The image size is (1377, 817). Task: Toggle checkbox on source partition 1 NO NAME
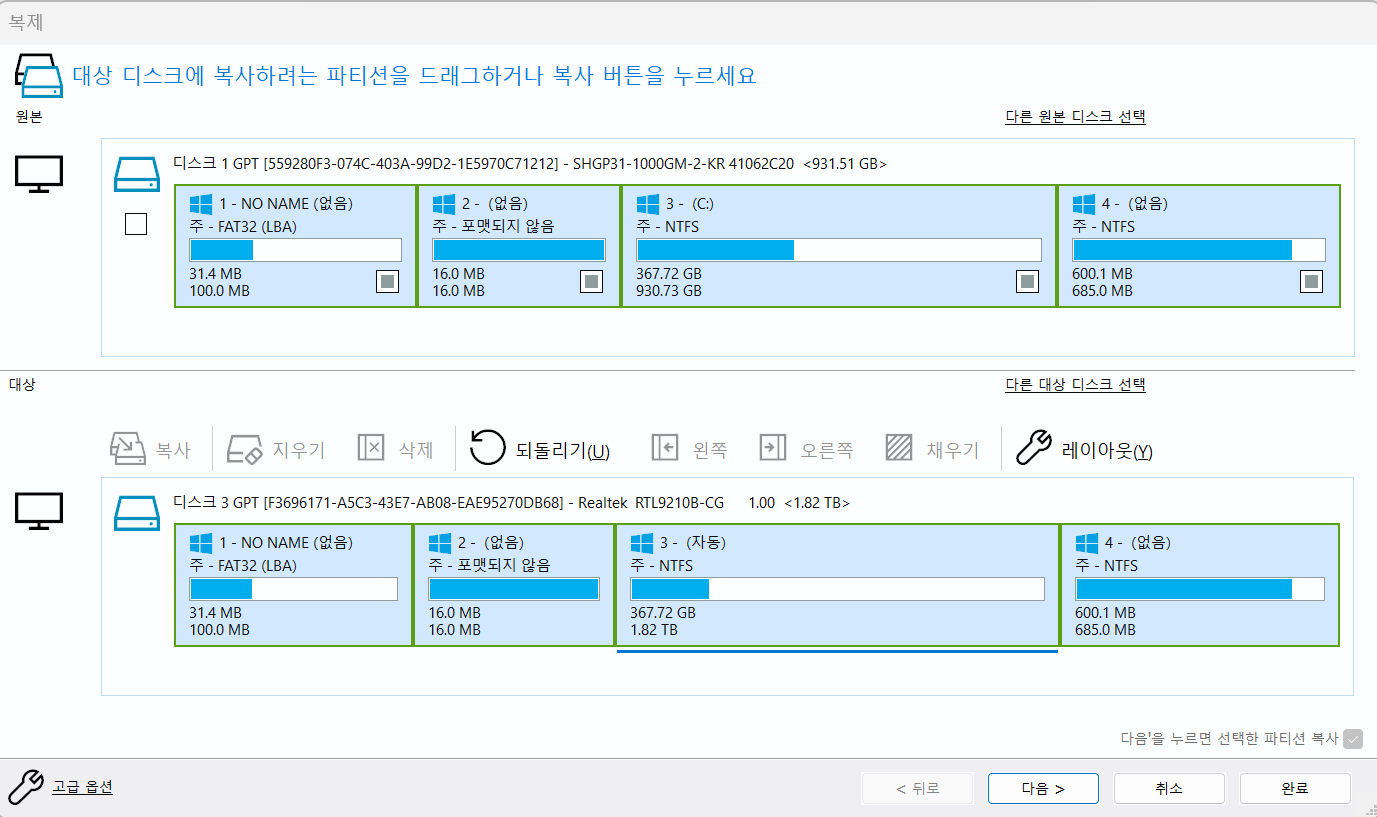click(387, 282)
